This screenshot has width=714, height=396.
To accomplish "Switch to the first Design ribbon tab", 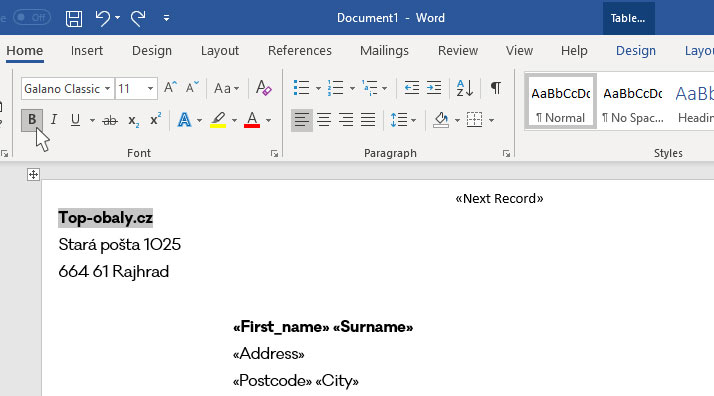I will coord(152,51).
